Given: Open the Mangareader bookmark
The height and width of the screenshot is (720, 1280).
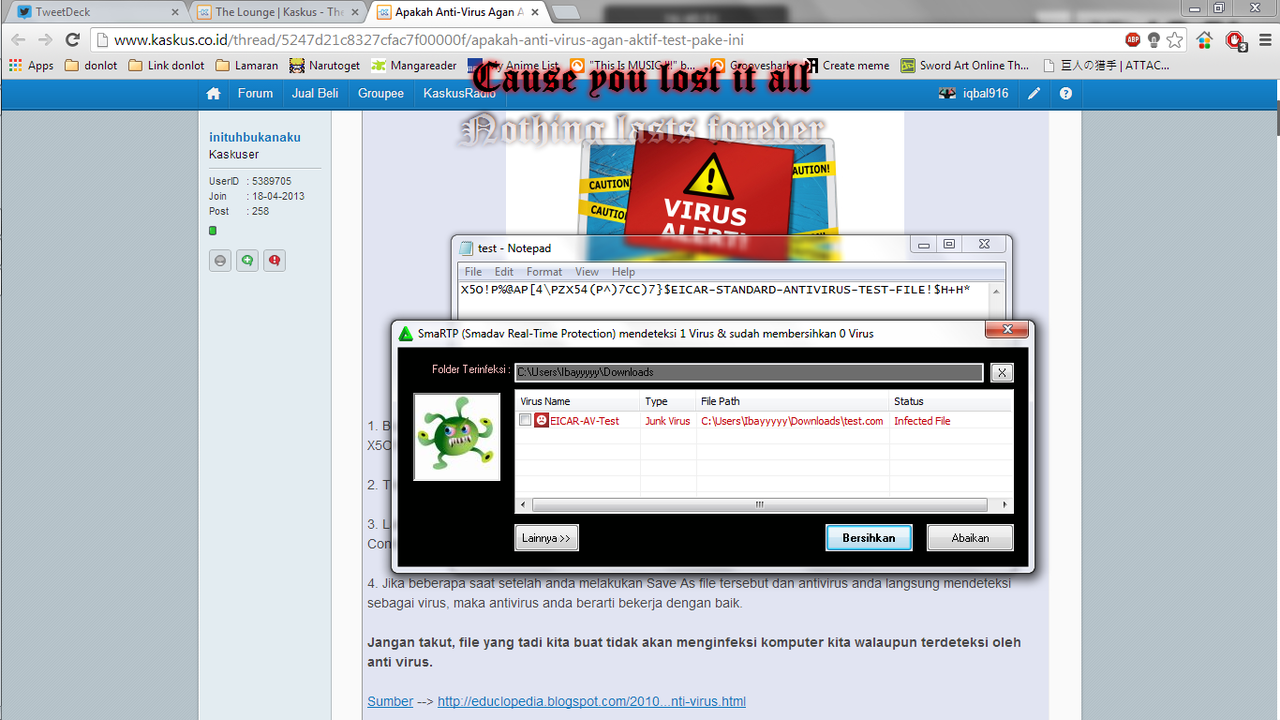Looking at the screenshot, I should pyautogui.click(x=414, y=65).
